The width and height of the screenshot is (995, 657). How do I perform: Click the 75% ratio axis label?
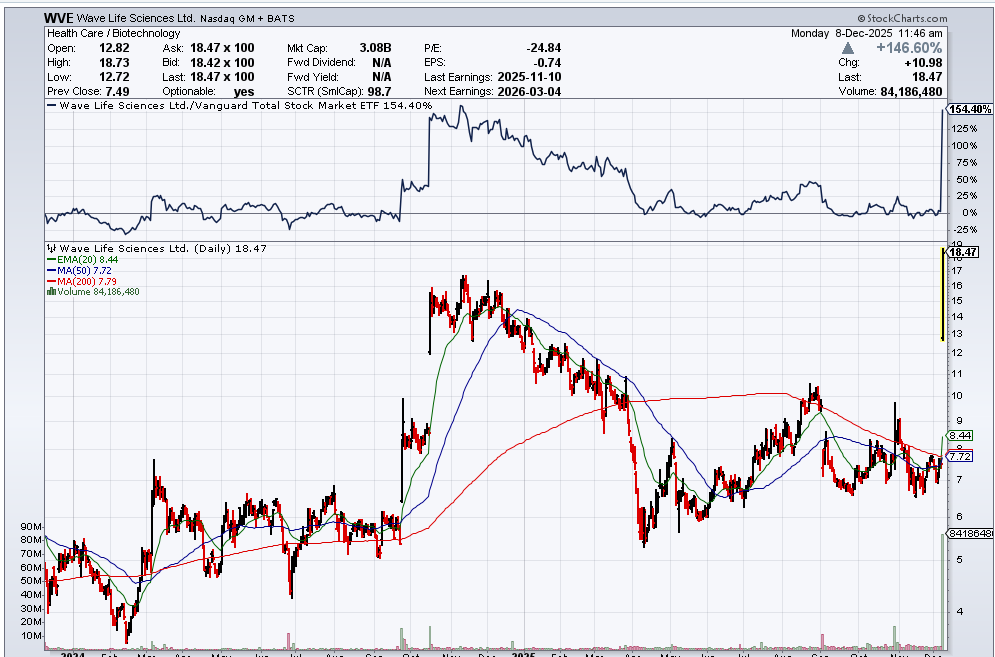coord(967,163)
